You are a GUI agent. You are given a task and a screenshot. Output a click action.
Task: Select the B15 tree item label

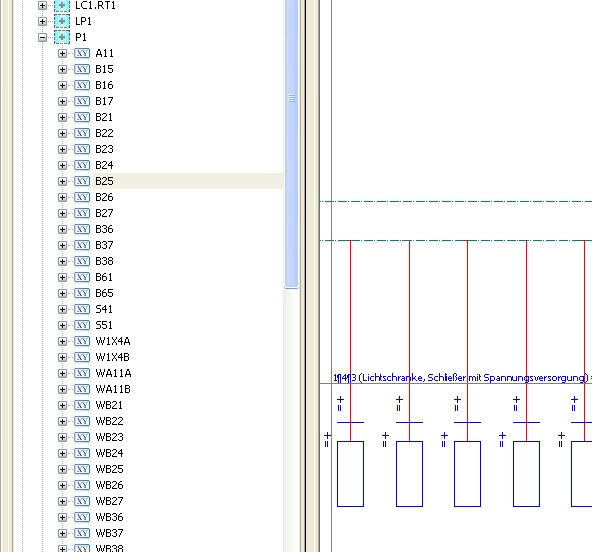point(104,69)
